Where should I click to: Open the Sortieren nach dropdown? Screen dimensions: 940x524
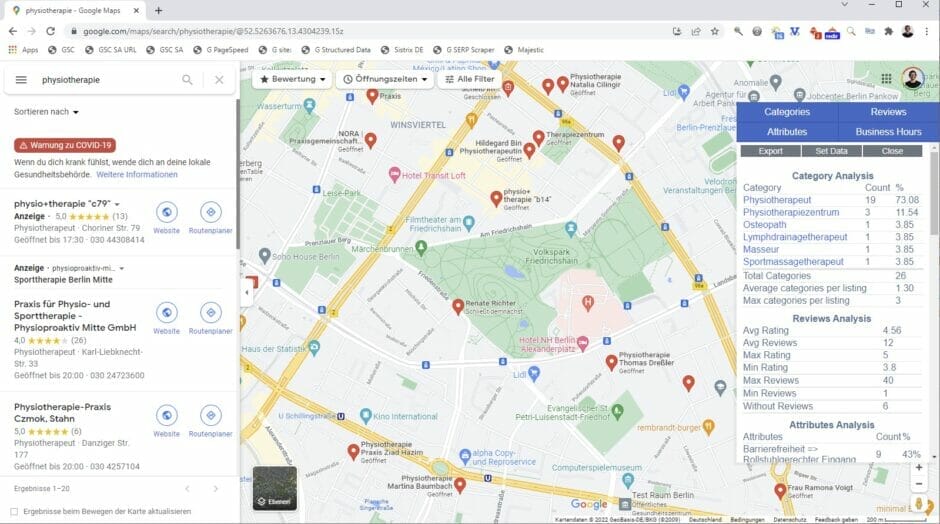(x=46, y=112)
